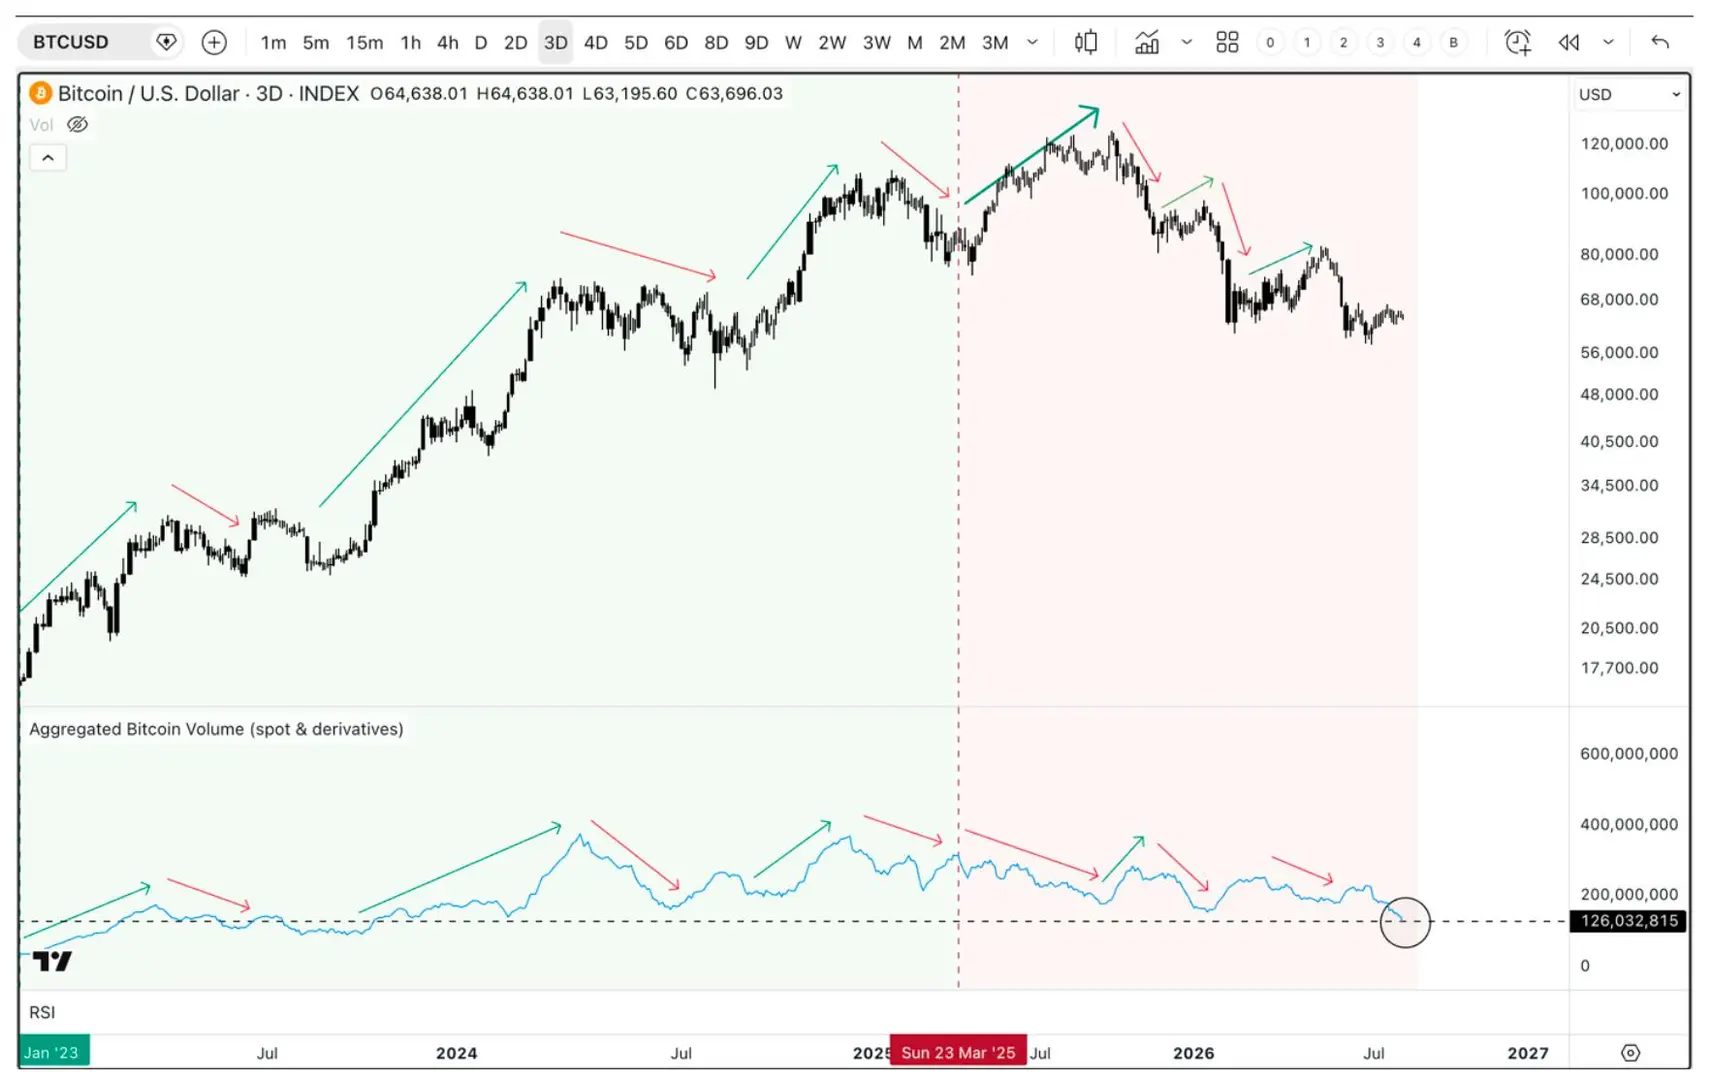
Task: Expand the timeframe interval dropdown
Action: click(x=1032, y=43)
